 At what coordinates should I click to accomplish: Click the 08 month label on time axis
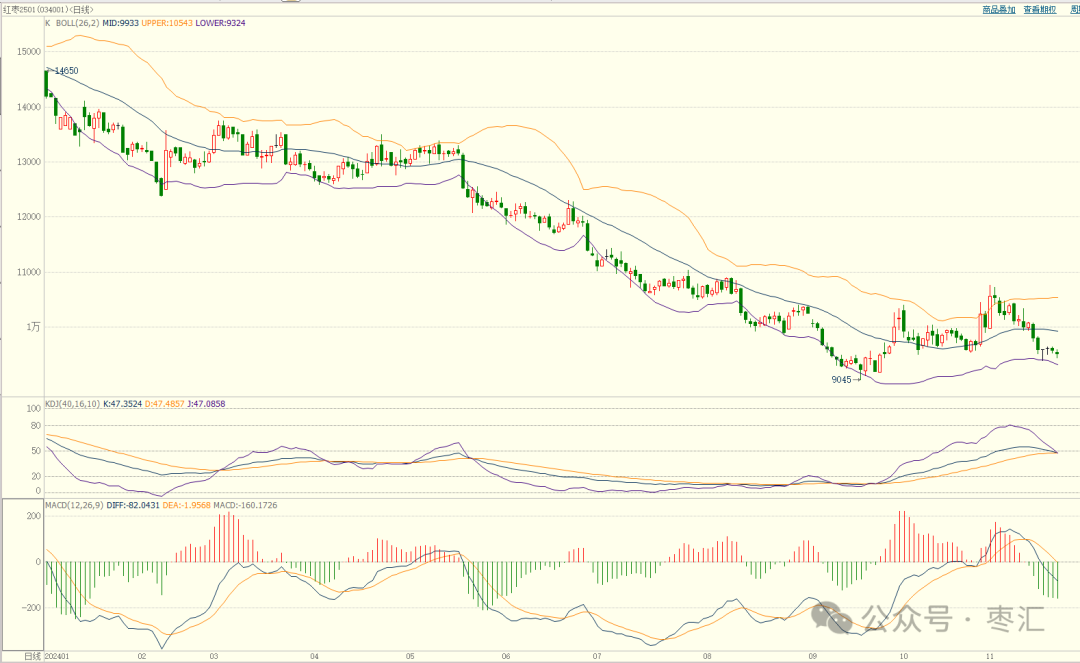pos(708,656)
